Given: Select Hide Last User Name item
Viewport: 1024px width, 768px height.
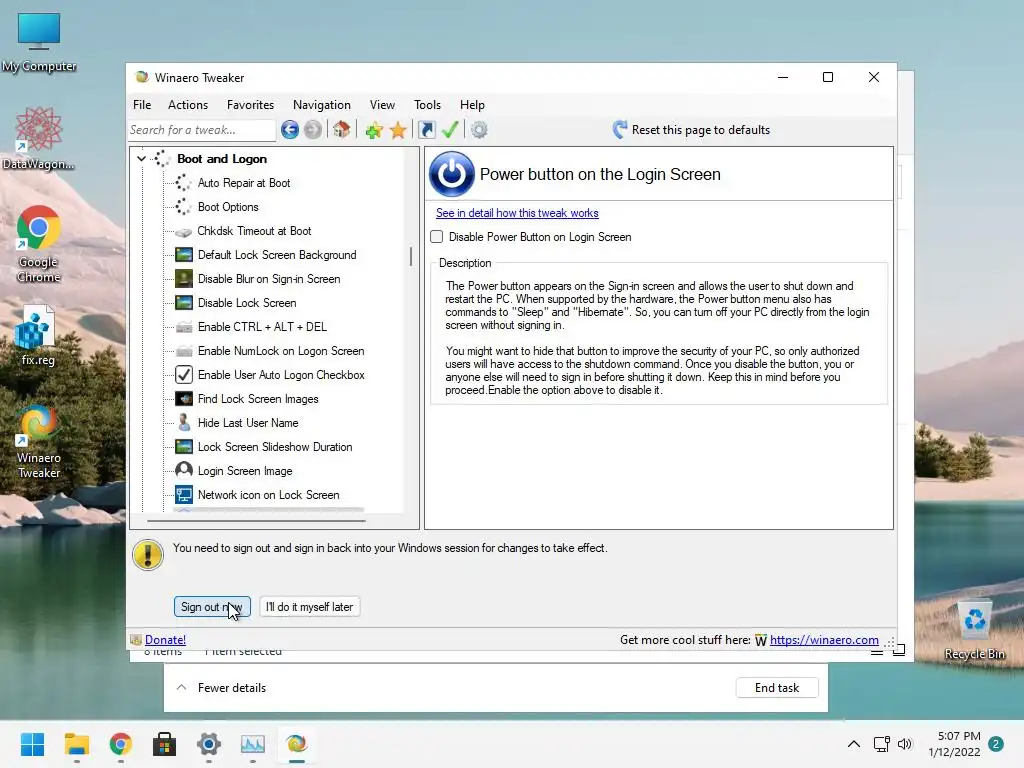Looking at the screenshot, I should [x=248, y=423].
